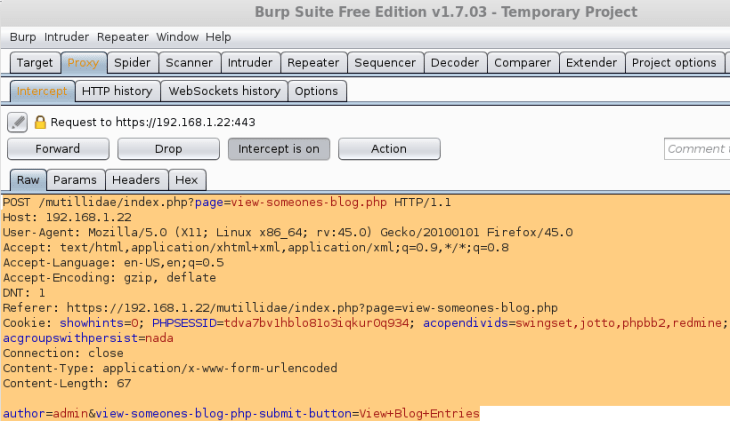
Task: Switch to the Params view tab
Action: pos(75,180)
